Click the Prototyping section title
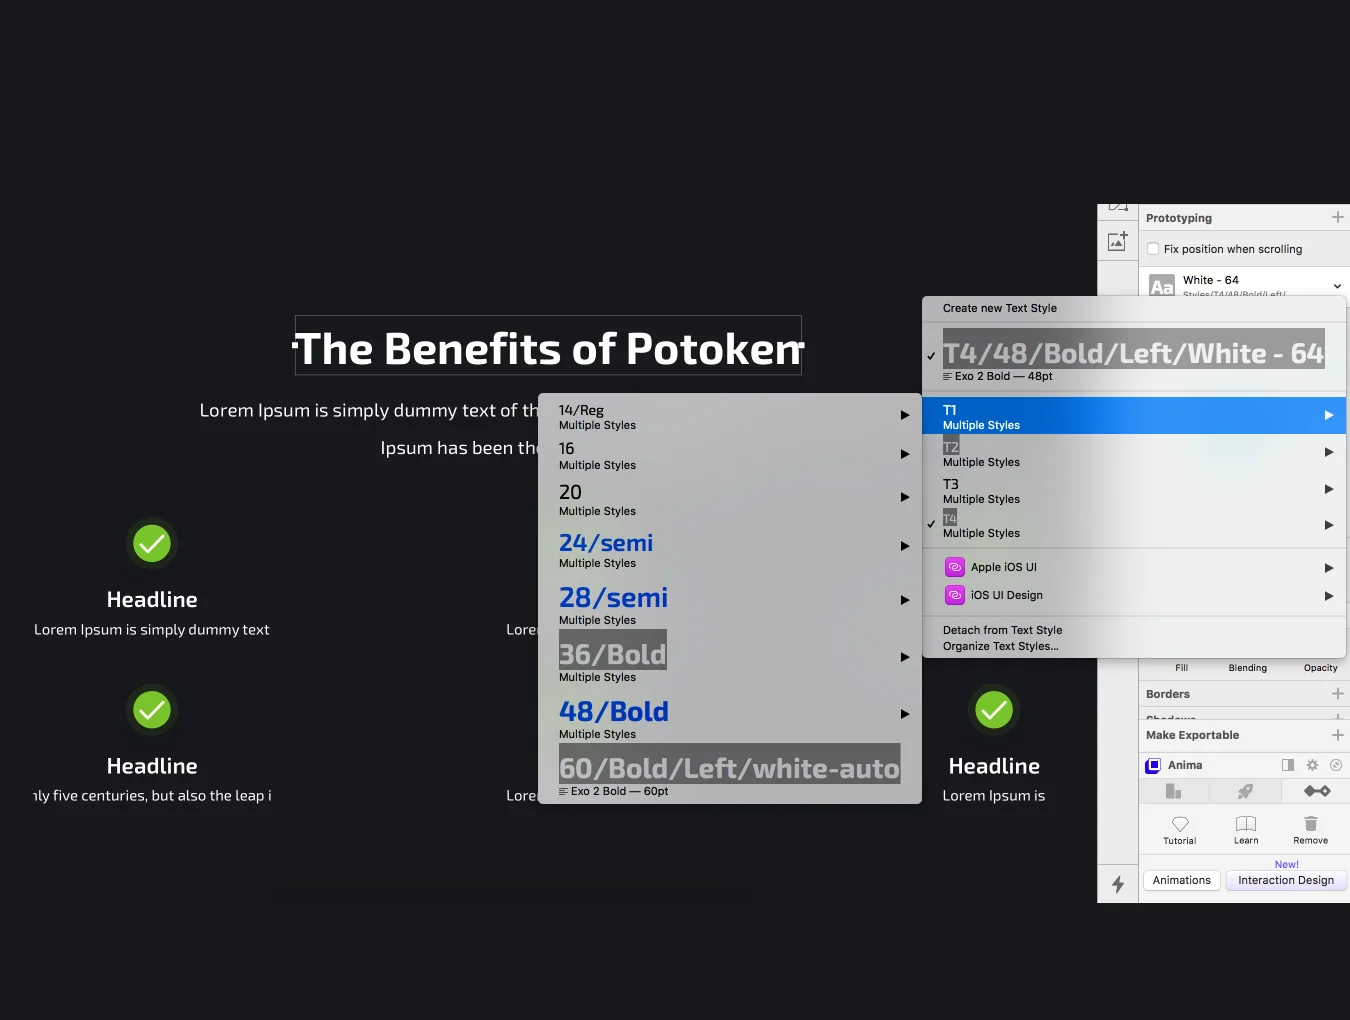The height and width of the screenshot is (1020, 1350). click(x=1179, y=218)
